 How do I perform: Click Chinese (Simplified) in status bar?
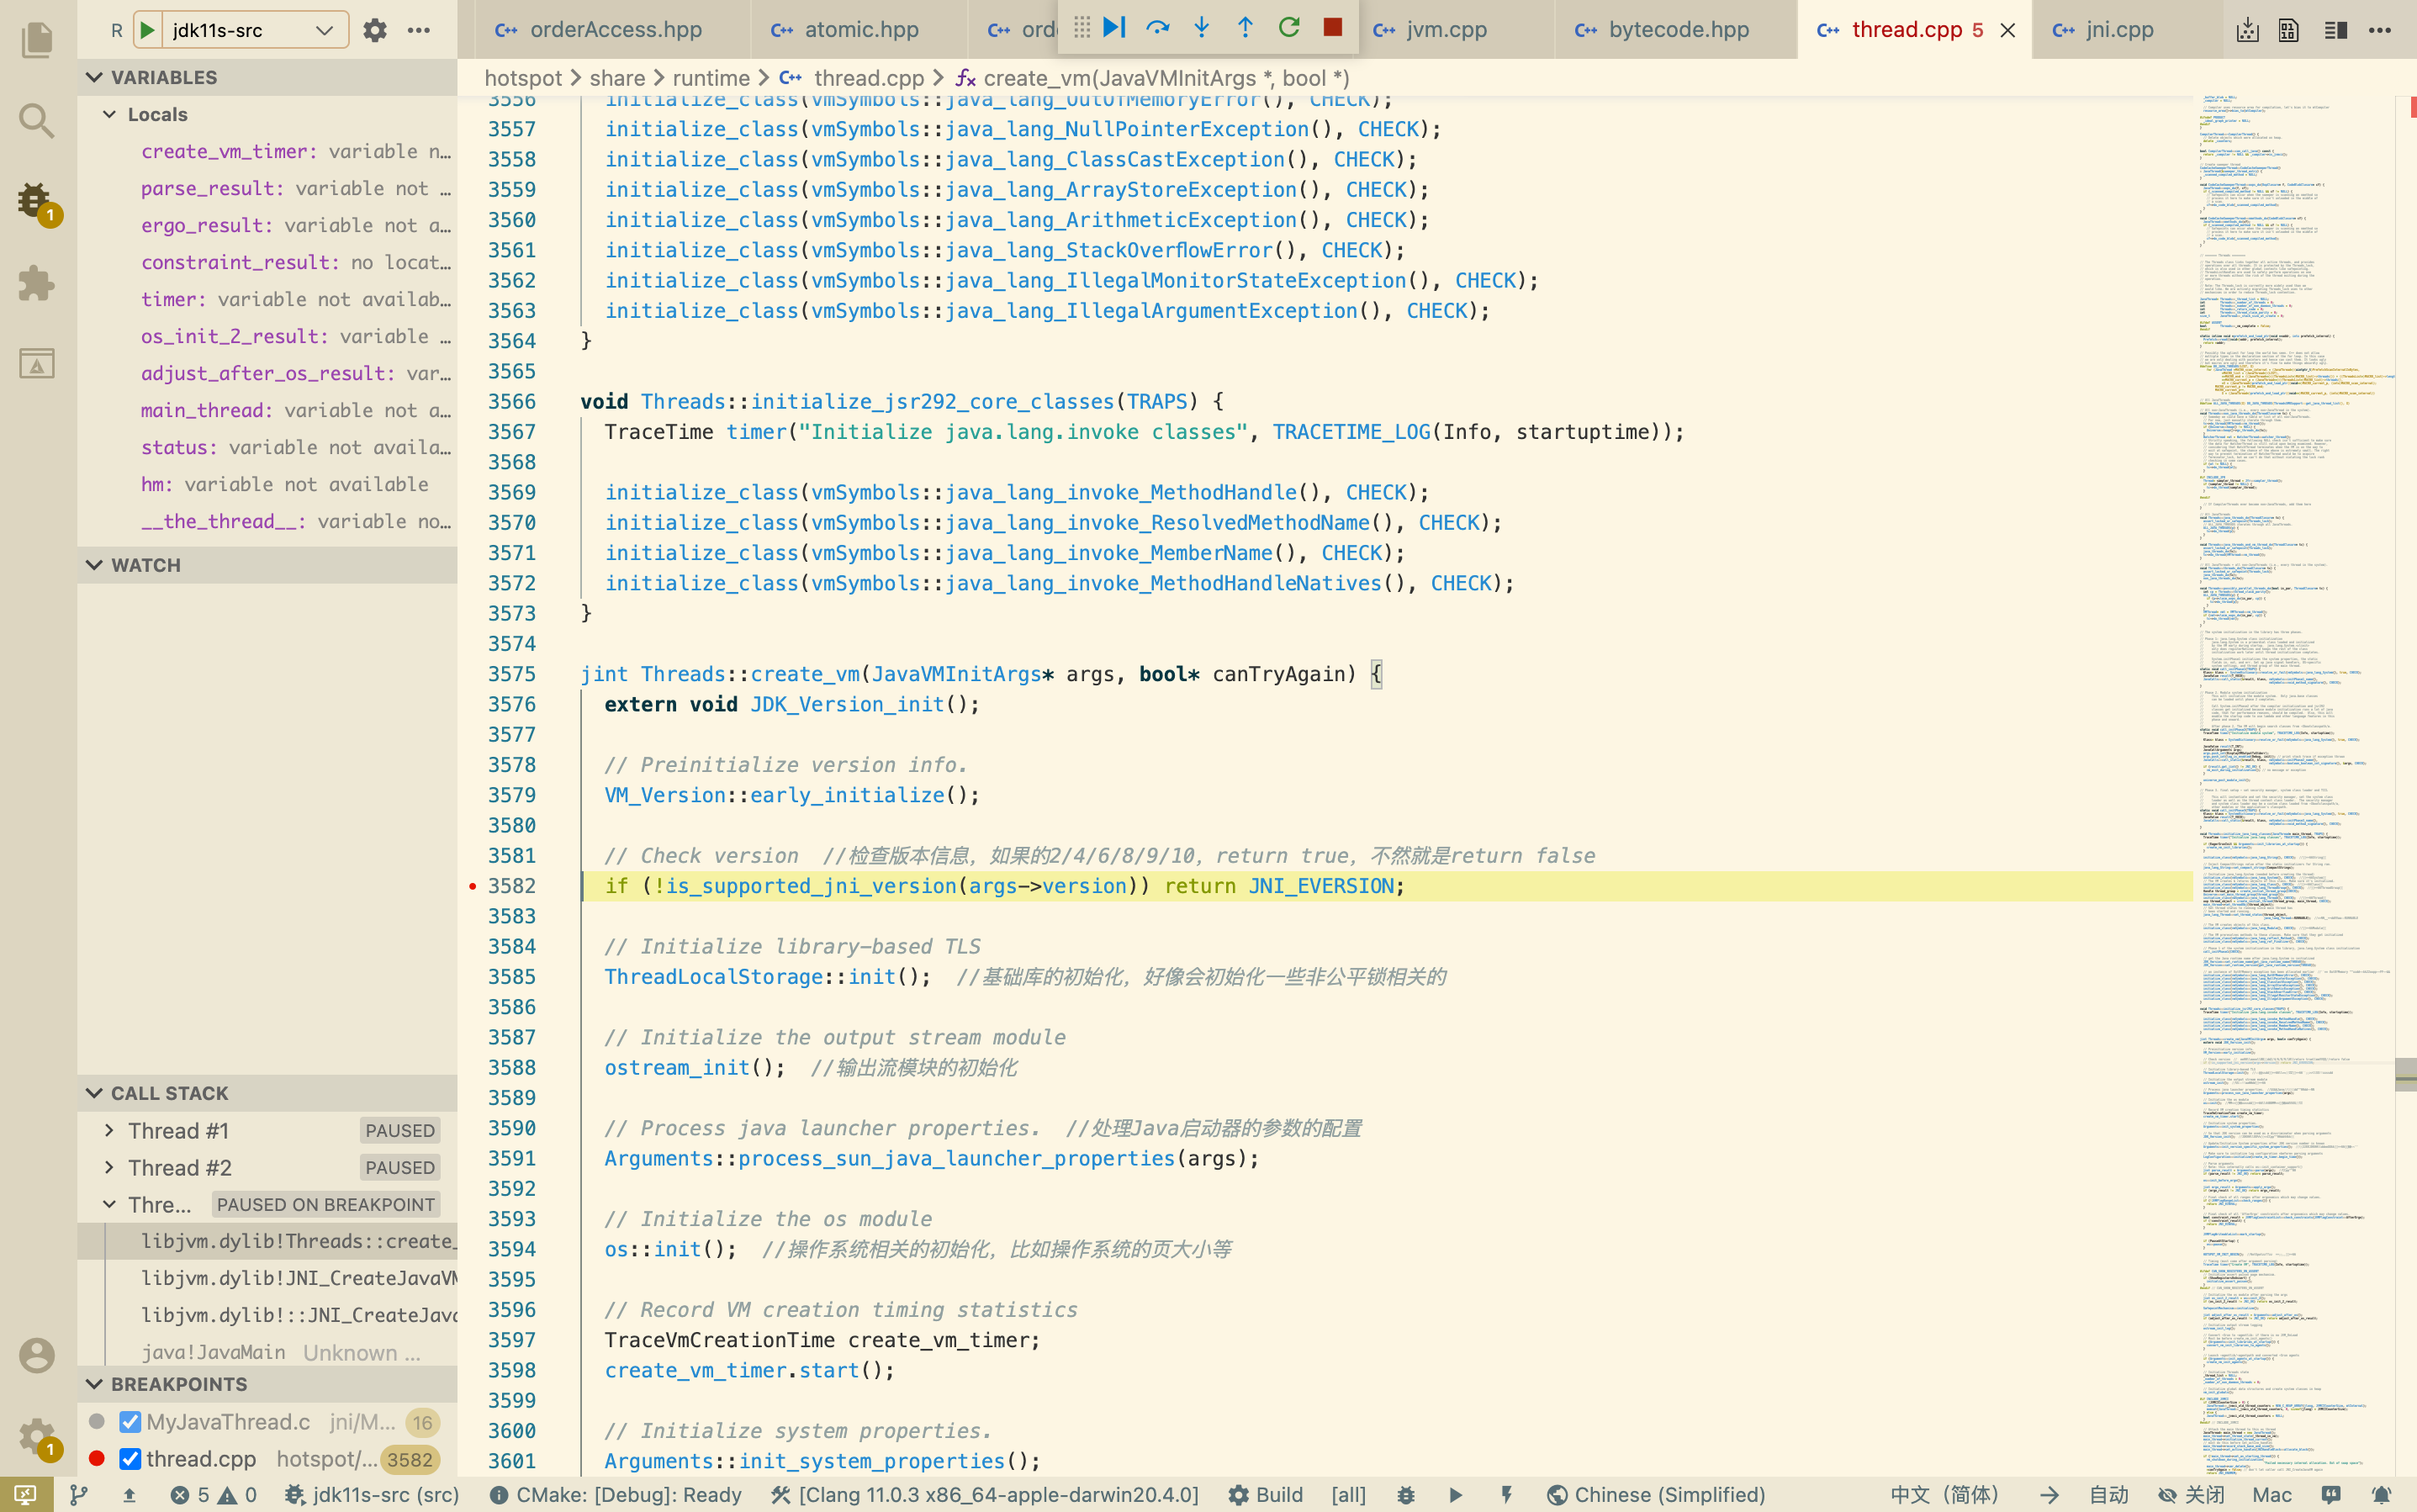coord(1656,1494)
